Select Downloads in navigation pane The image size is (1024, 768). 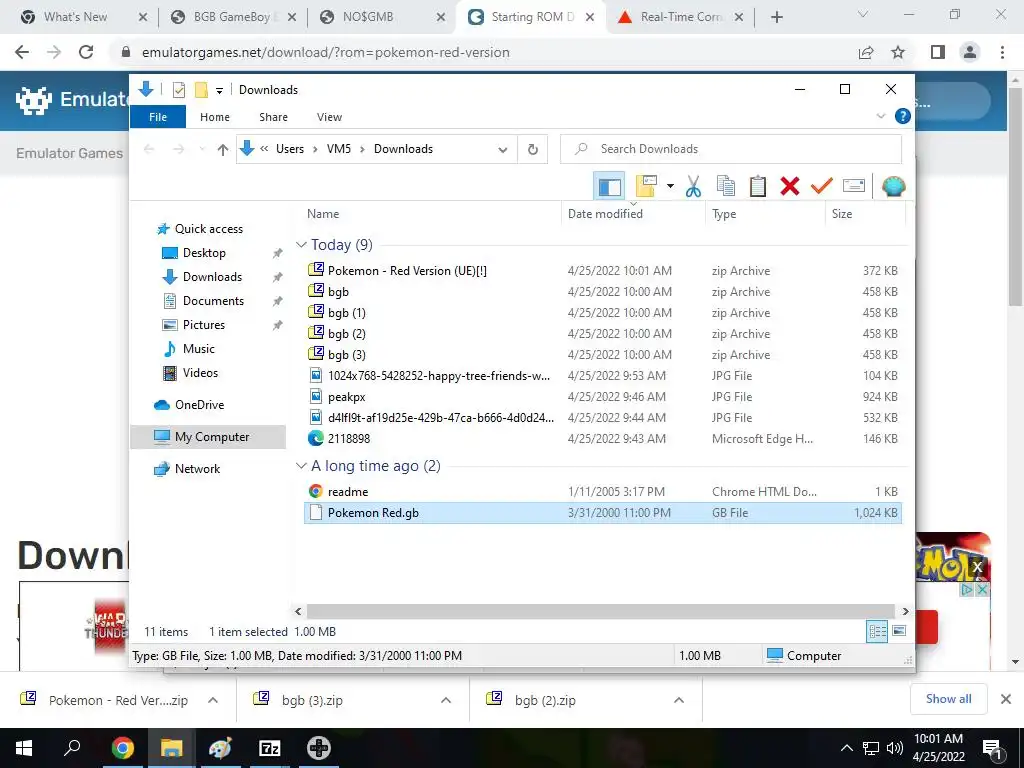[x=212, y=277]
